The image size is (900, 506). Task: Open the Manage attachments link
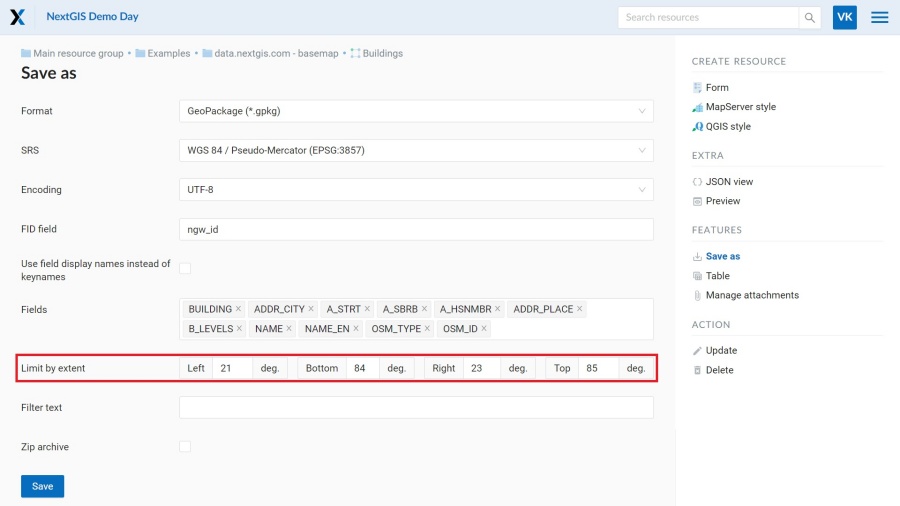click(x=752, y=295)
